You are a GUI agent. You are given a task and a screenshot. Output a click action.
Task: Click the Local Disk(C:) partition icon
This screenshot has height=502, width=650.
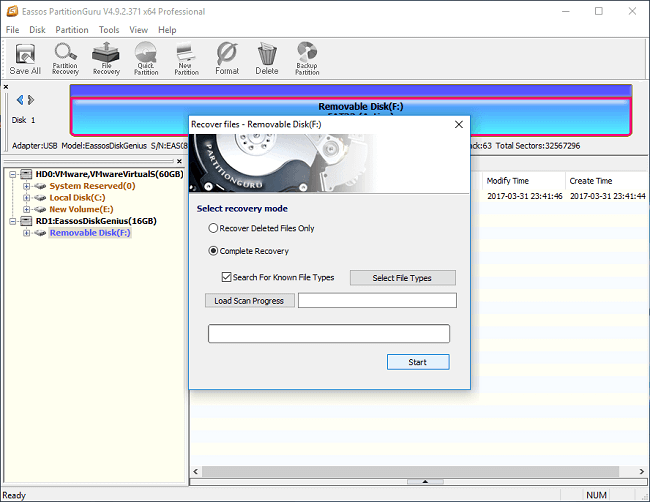(40, 198)
